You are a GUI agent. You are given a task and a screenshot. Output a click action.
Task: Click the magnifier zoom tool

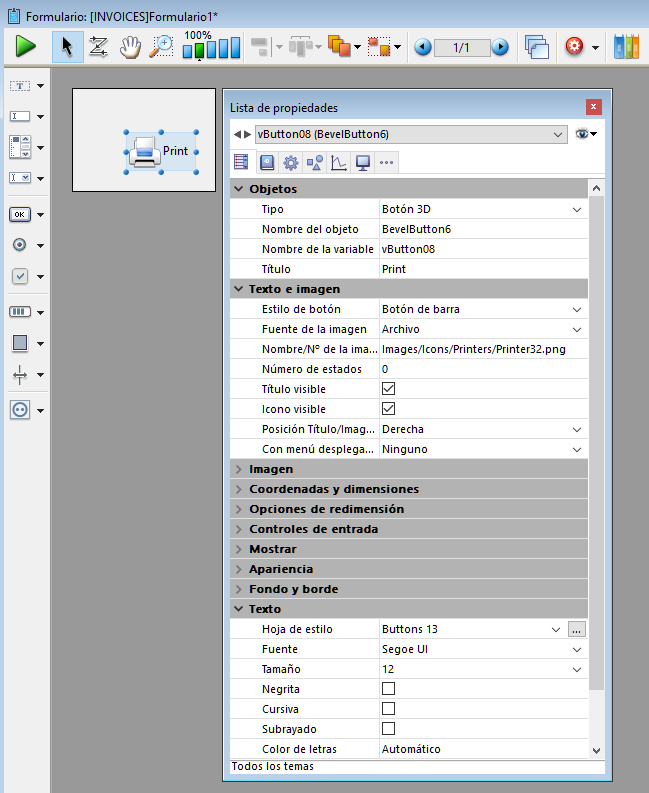click(x=161, y=46)
